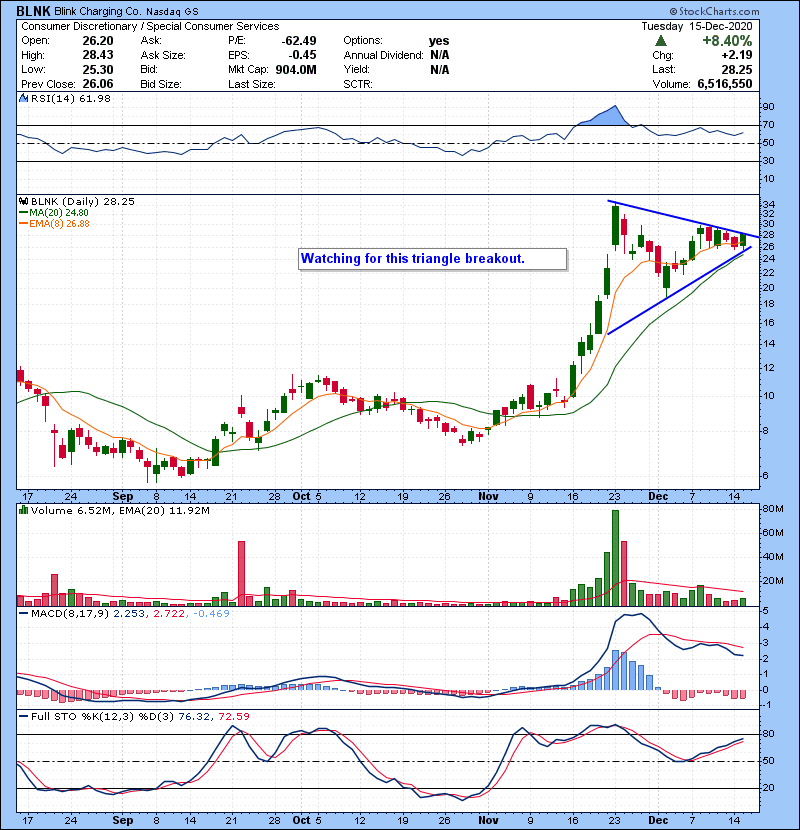The height and width of the screenshot is (830, 800).
Task: Click the Volume 6.52M, EMA(20) 11.92M label
Action: click(x=120, y=511)
